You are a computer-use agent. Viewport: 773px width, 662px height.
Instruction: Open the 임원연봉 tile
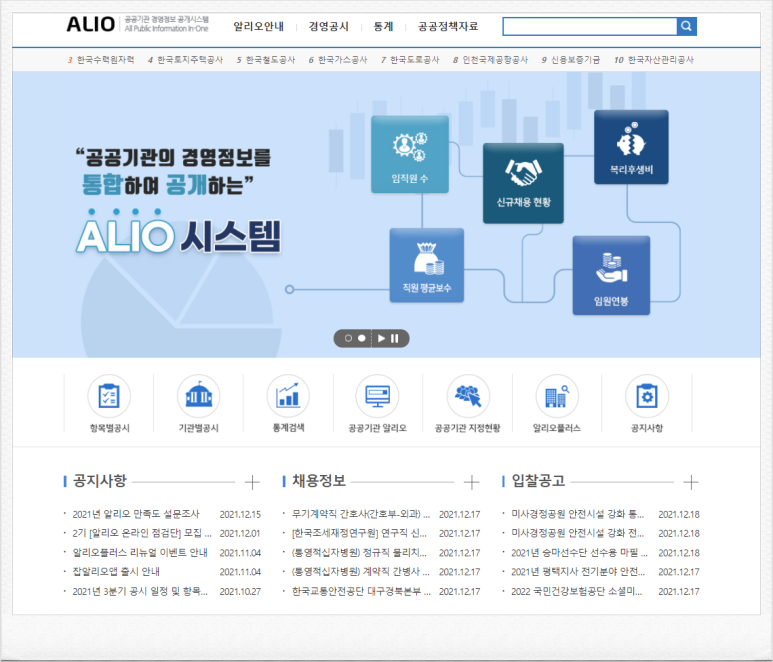click(x=611, y=275)
